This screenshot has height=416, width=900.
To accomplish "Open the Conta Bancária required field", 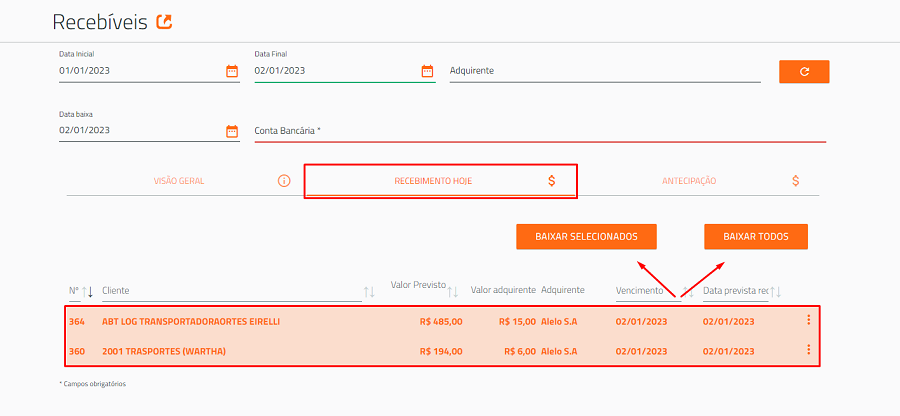I will [540, 131].
